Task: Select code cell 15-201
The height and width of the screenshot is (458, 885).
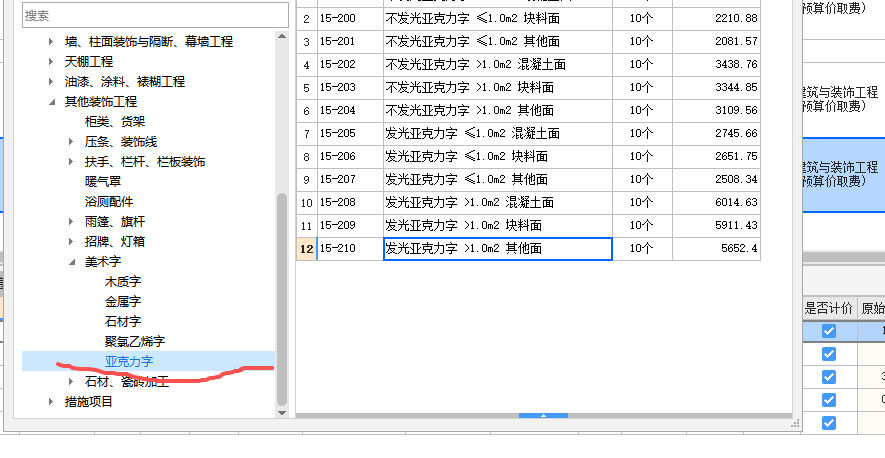Action: point(350,41)
